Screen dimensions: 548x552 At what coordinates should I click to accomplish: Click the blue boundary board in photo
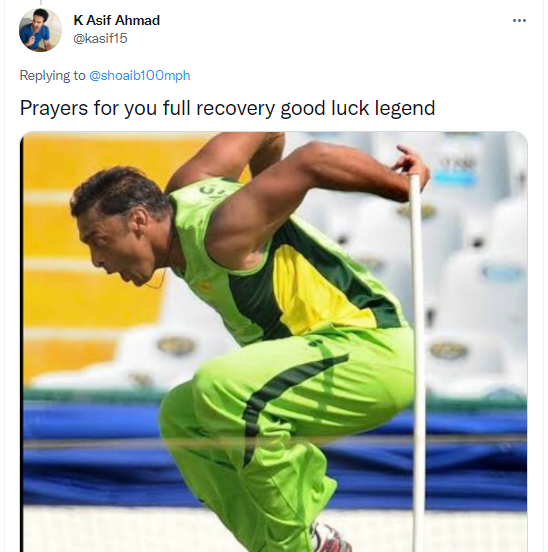pos(92,454)
